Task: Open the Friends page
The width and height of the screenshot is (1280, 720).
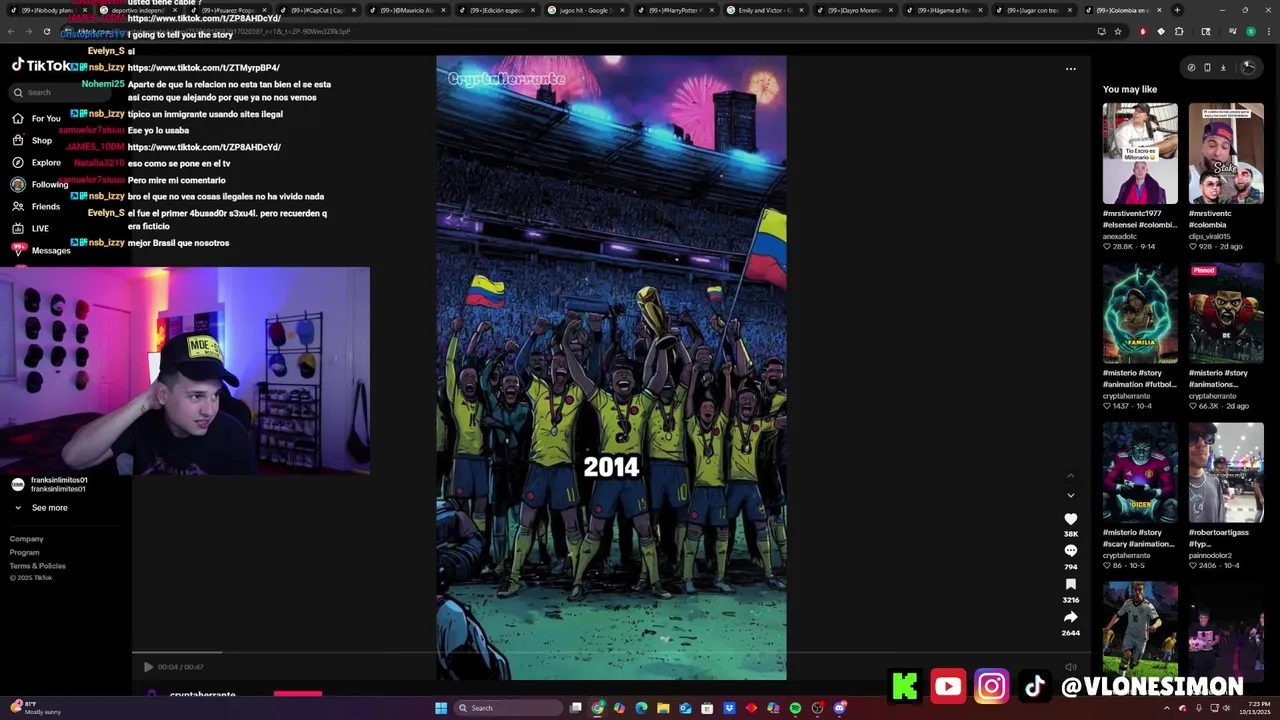Action: [x=36, y=206]
